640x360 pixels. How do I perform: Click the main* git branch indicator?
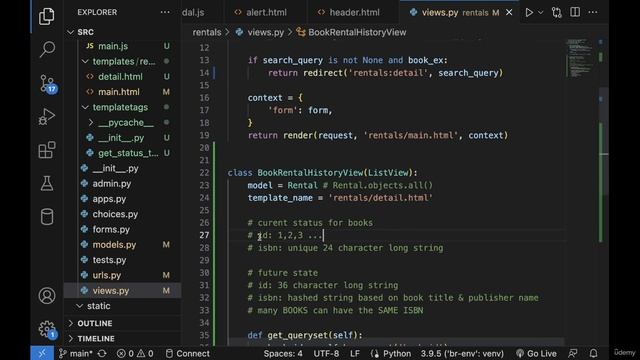(x=76, y=353)
